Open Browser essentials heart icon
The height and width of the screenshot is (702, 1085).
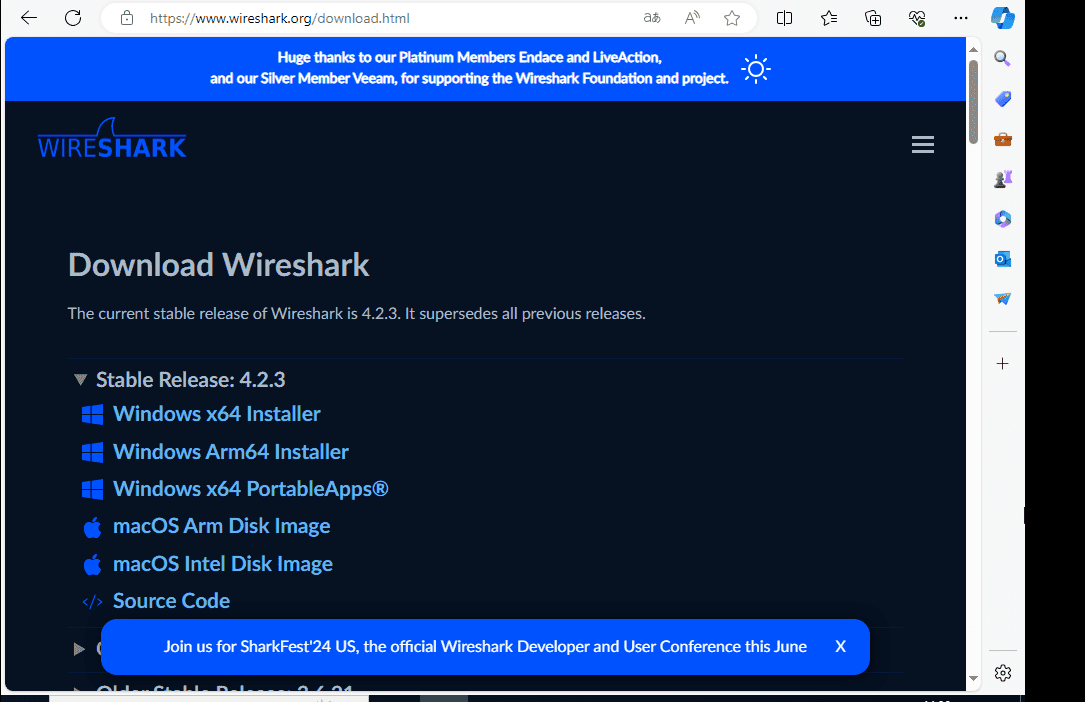tap(917, 18)
